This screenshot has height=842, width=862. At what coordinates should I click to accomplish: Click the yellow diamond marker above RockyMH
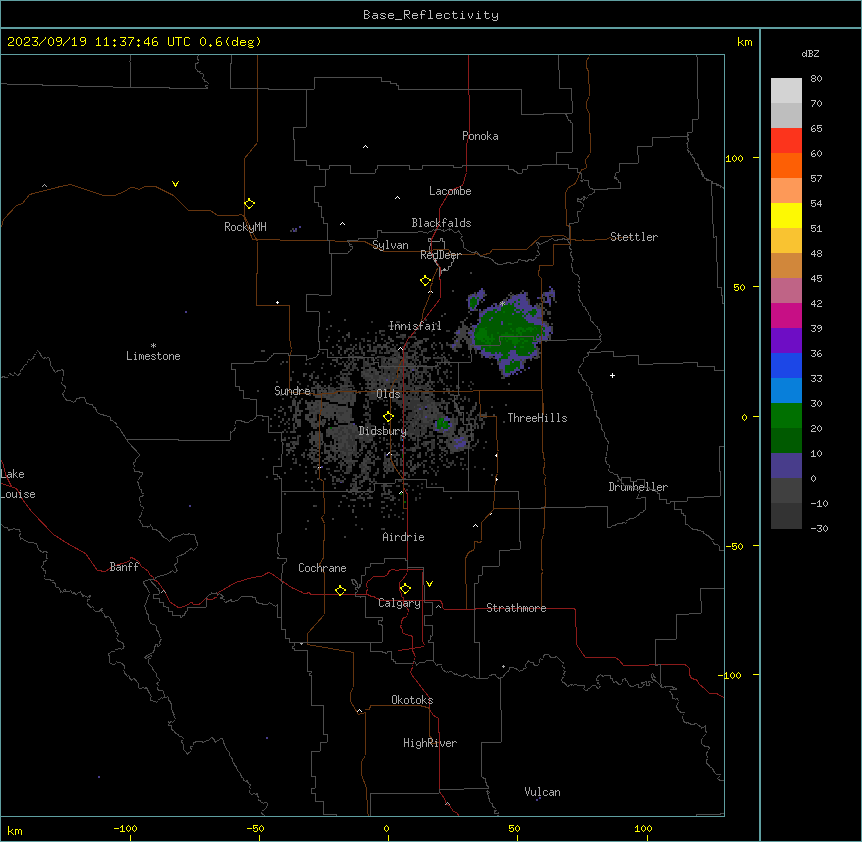coord(249,204)
